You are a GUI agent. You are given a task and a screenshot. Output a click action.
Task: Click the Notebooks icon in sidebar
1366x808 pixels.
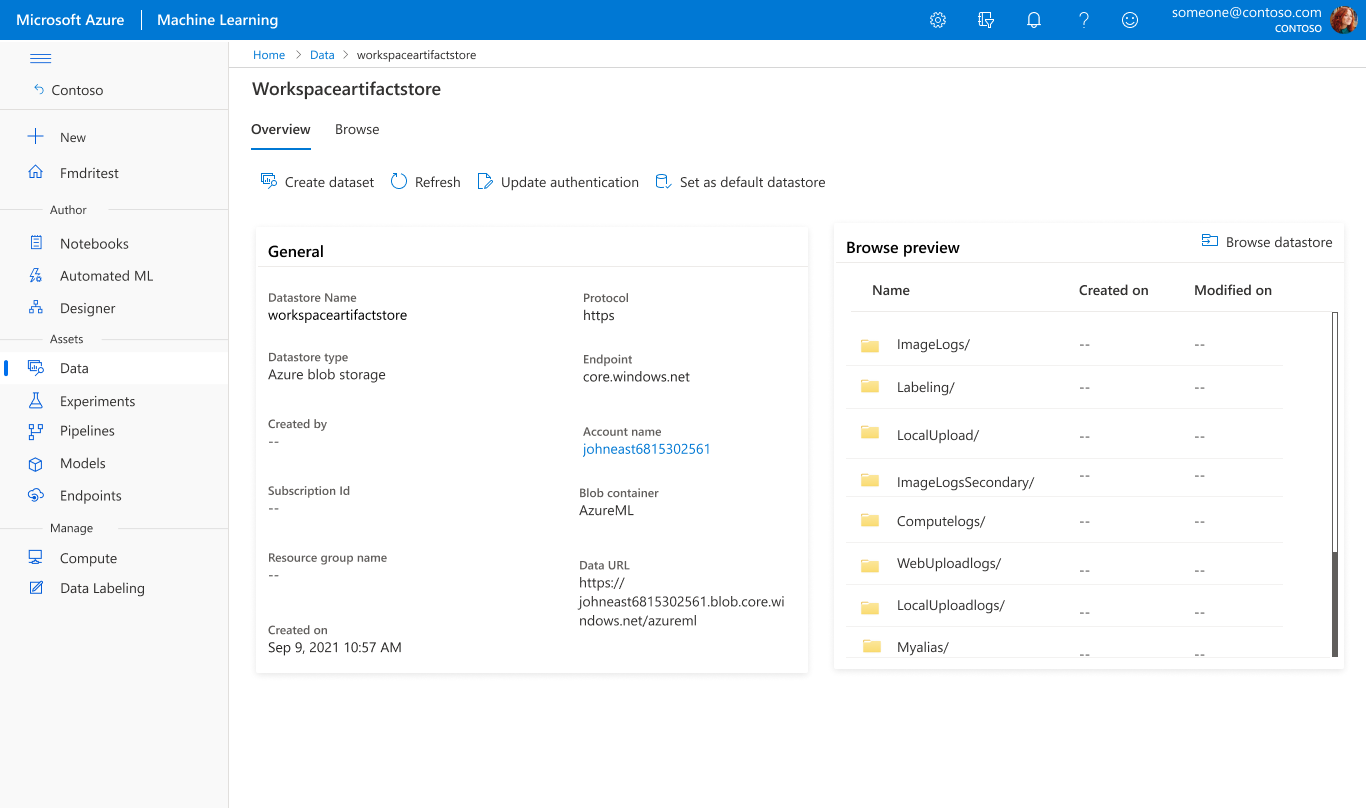pos(36,243)
